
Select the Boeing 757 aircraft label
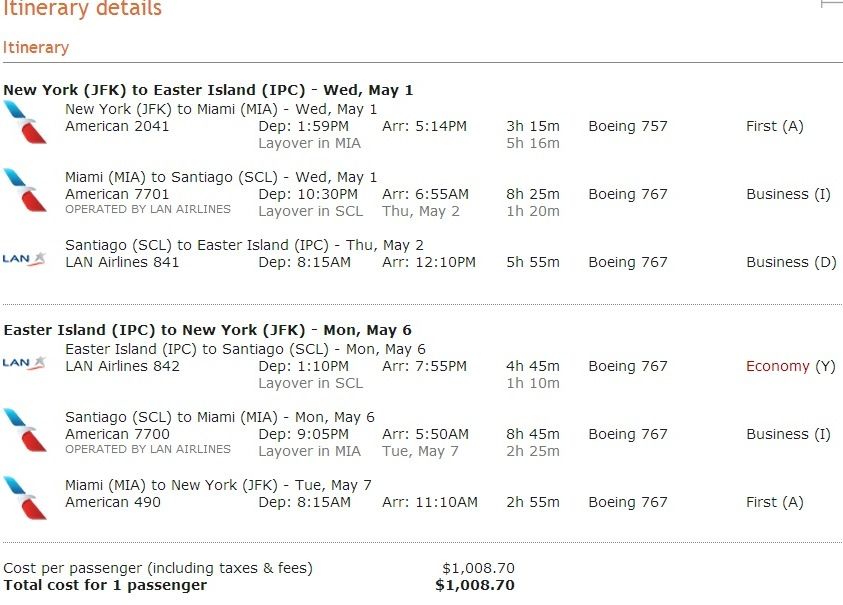click(628, 126)
